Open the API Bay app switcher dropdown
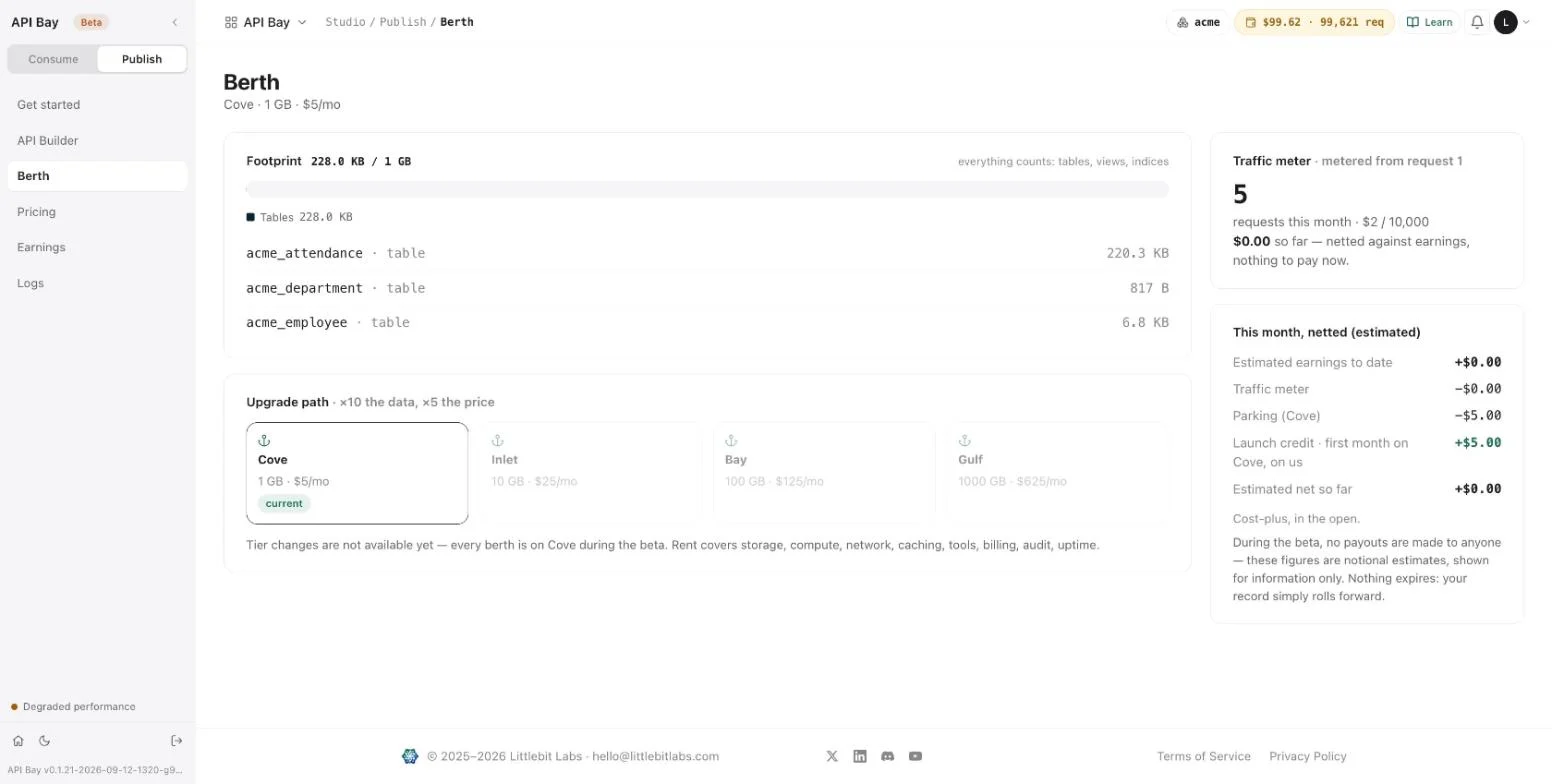The height and width of the screenshot is (784, 1552). tap(266, 22)
